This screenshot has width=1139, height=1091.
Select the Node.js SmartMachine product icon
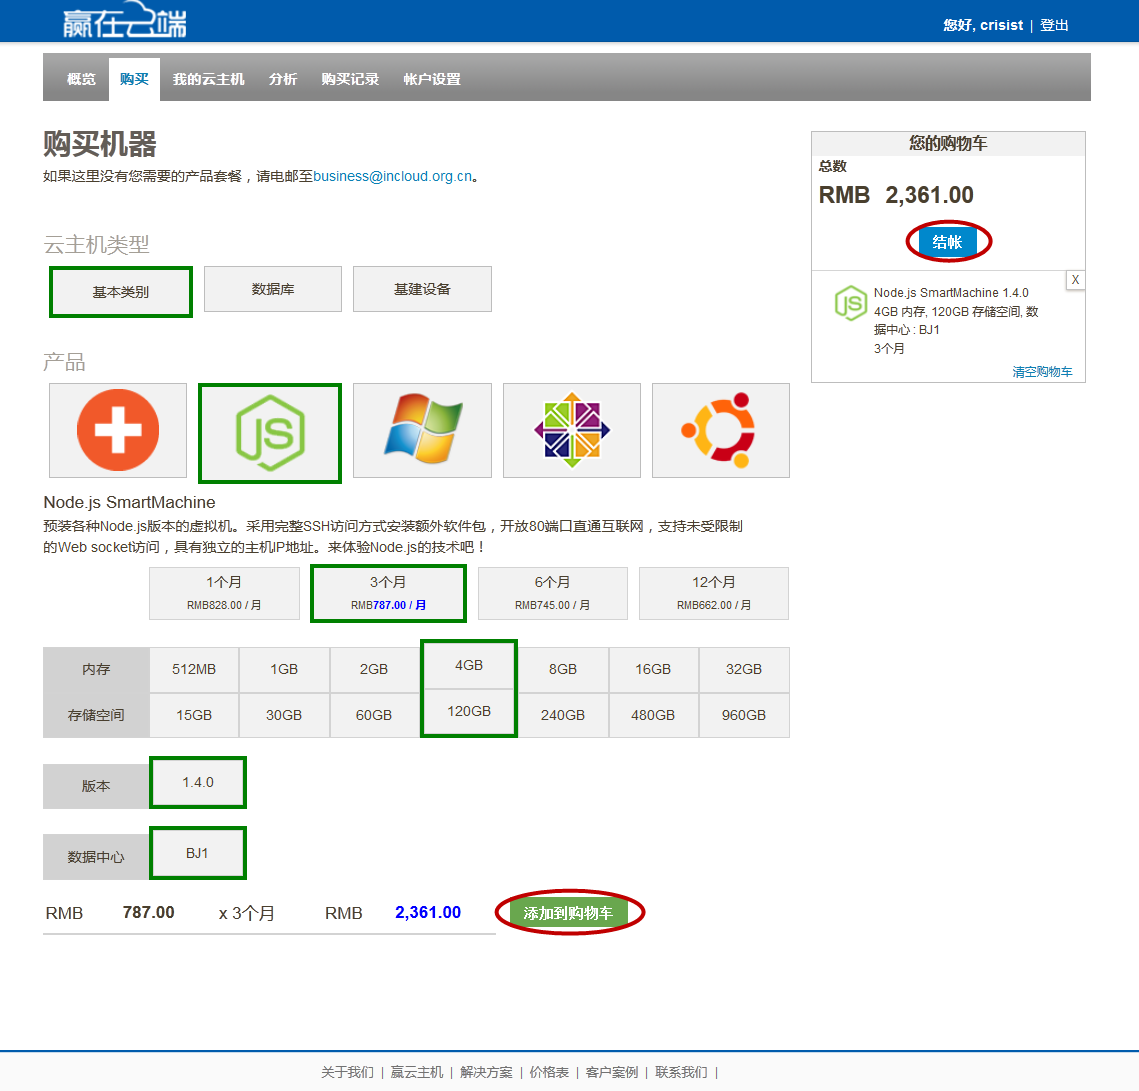click(x=270, y=433)
